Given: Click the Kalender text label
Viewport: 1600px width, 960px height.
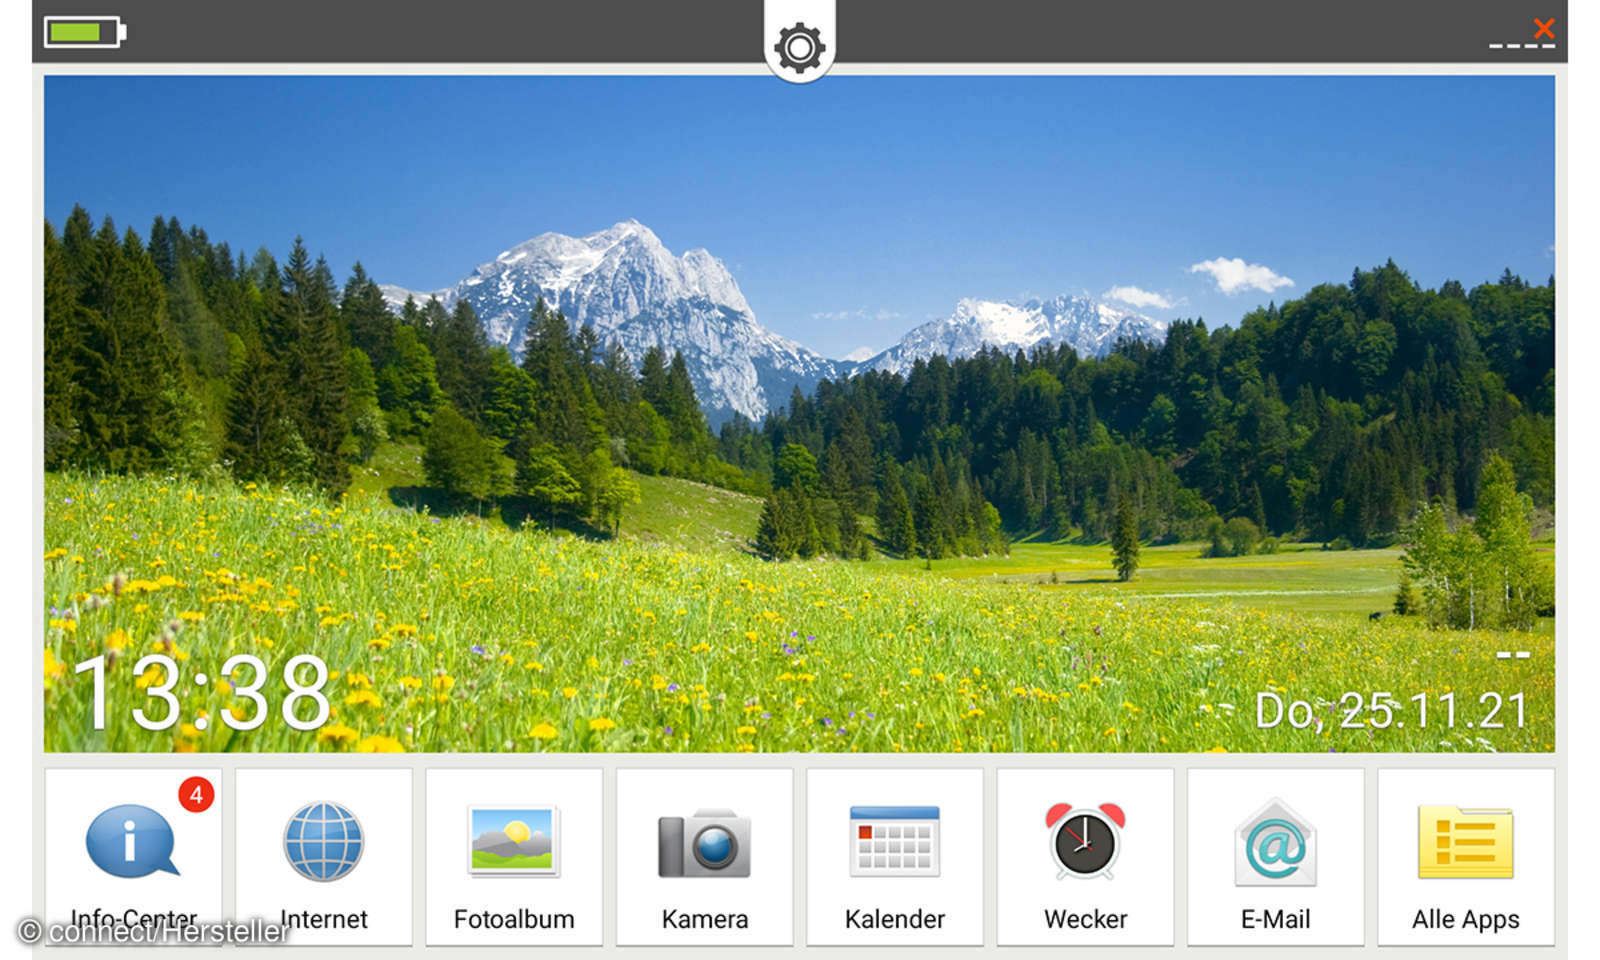Looking at the screenshot, I should [894, 919].
